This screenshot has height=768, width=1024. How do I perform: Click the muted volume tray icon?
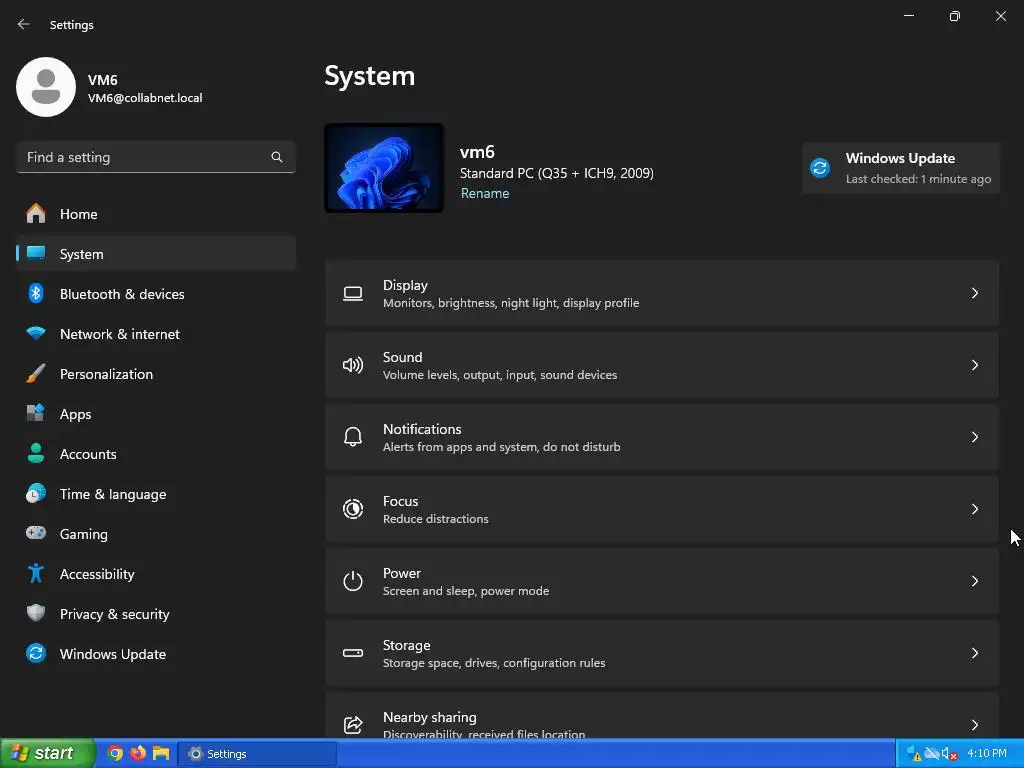(950, 754)
